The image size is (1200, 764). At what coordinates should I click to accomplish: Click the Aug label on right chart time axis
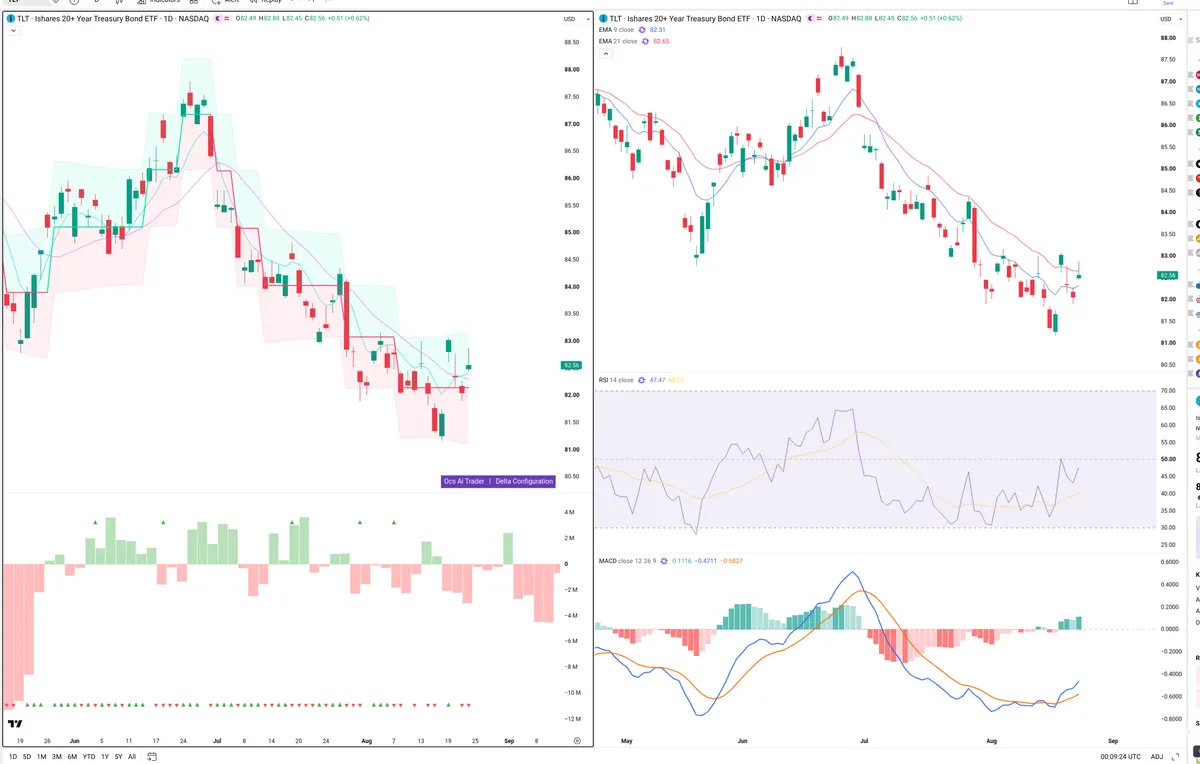click(991, 741)
